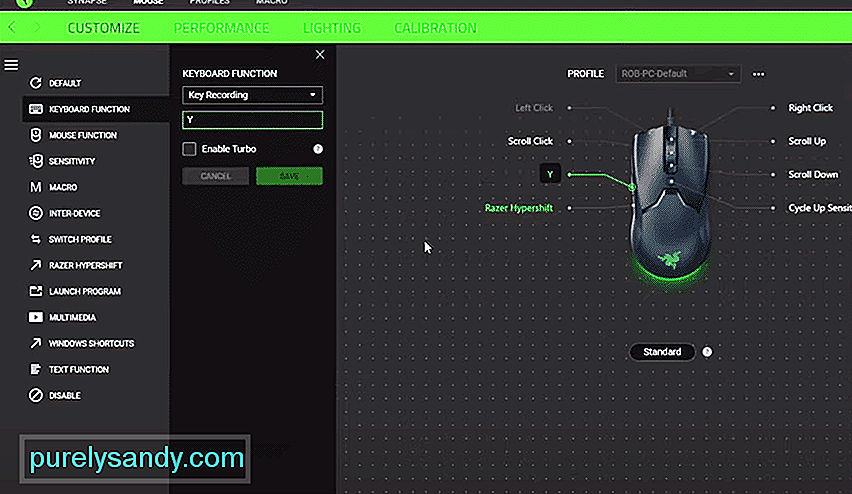Click the Windows Shortcuts arrow icon
This screenshot has height=494, width=852.
coord(36,343)
